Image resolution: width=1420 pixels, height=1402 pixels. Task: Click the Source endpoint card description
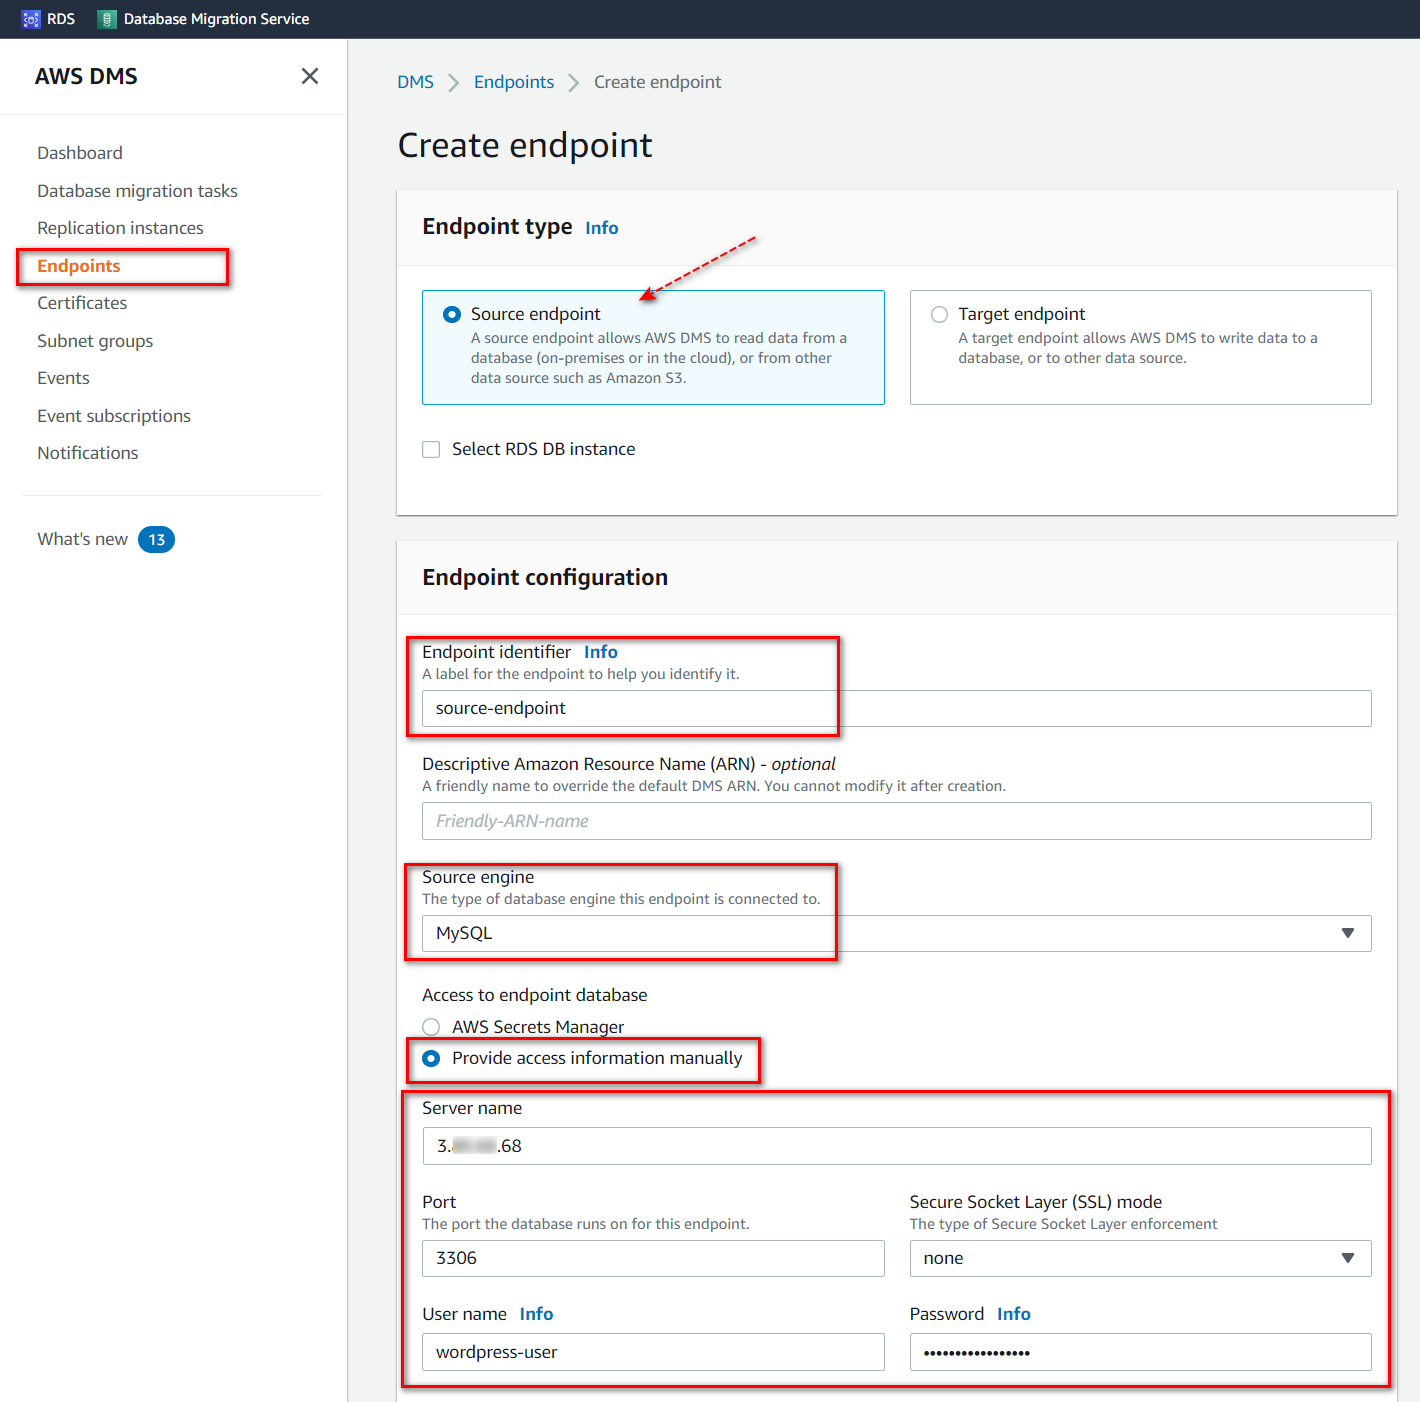(x=659, y=358)
